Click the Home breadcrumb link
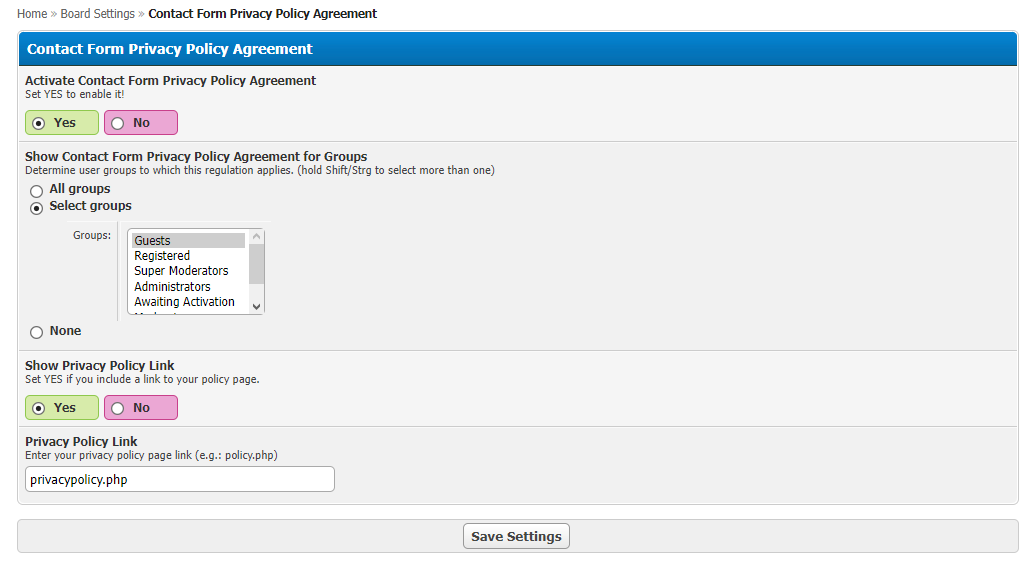Viewport: 1029px width, 566px height. point(32,14)
